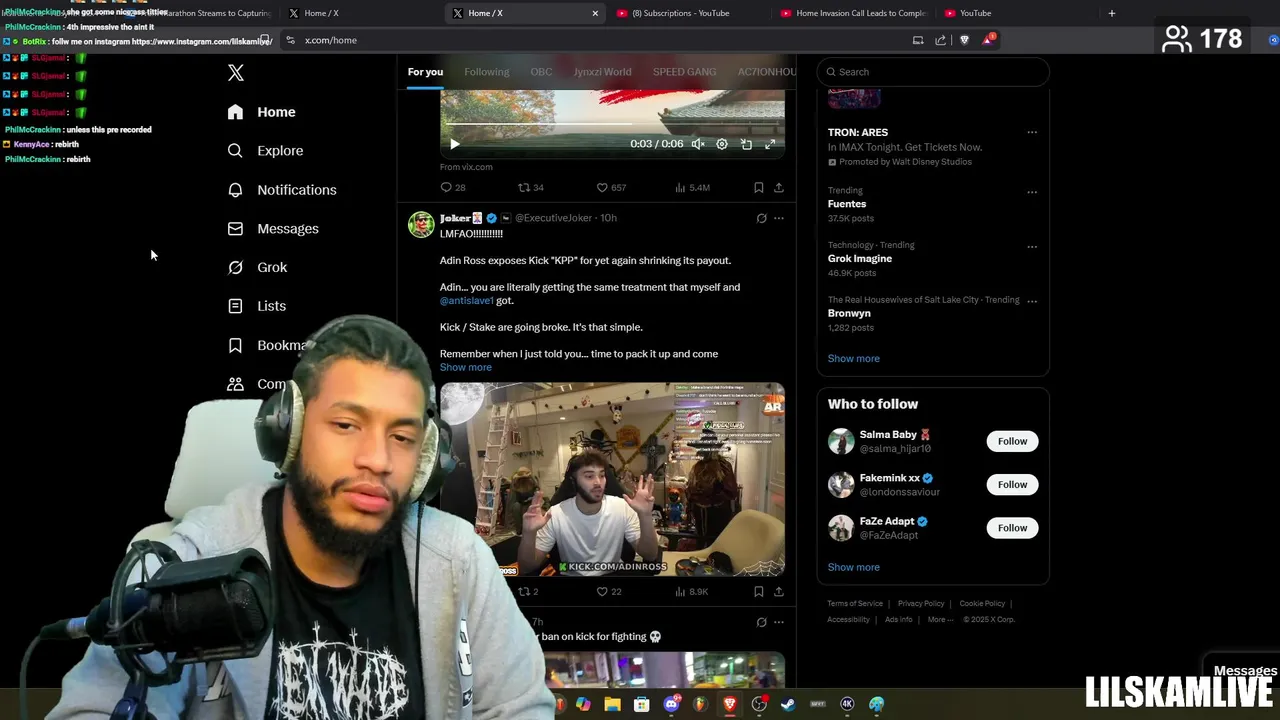Open Grok in X sidebar
The height and width of the screenshot is (720, 1280).
click(257, 268)
